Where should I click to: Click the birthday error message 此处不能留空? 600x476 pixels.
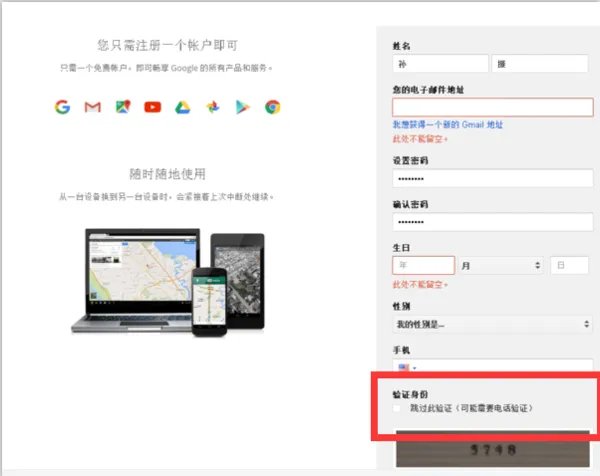pos(420,284)
